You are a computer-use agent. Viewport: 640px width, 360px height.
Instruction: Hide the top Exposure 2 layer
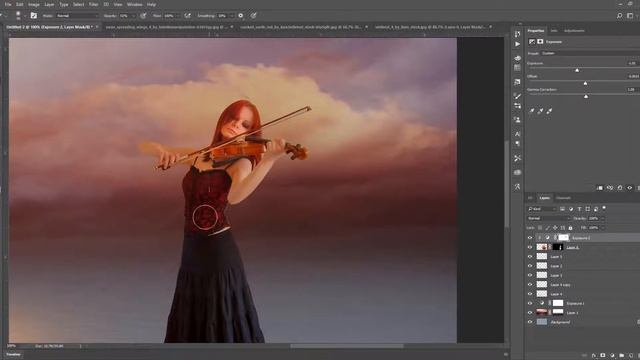click(x=530, y=238)
